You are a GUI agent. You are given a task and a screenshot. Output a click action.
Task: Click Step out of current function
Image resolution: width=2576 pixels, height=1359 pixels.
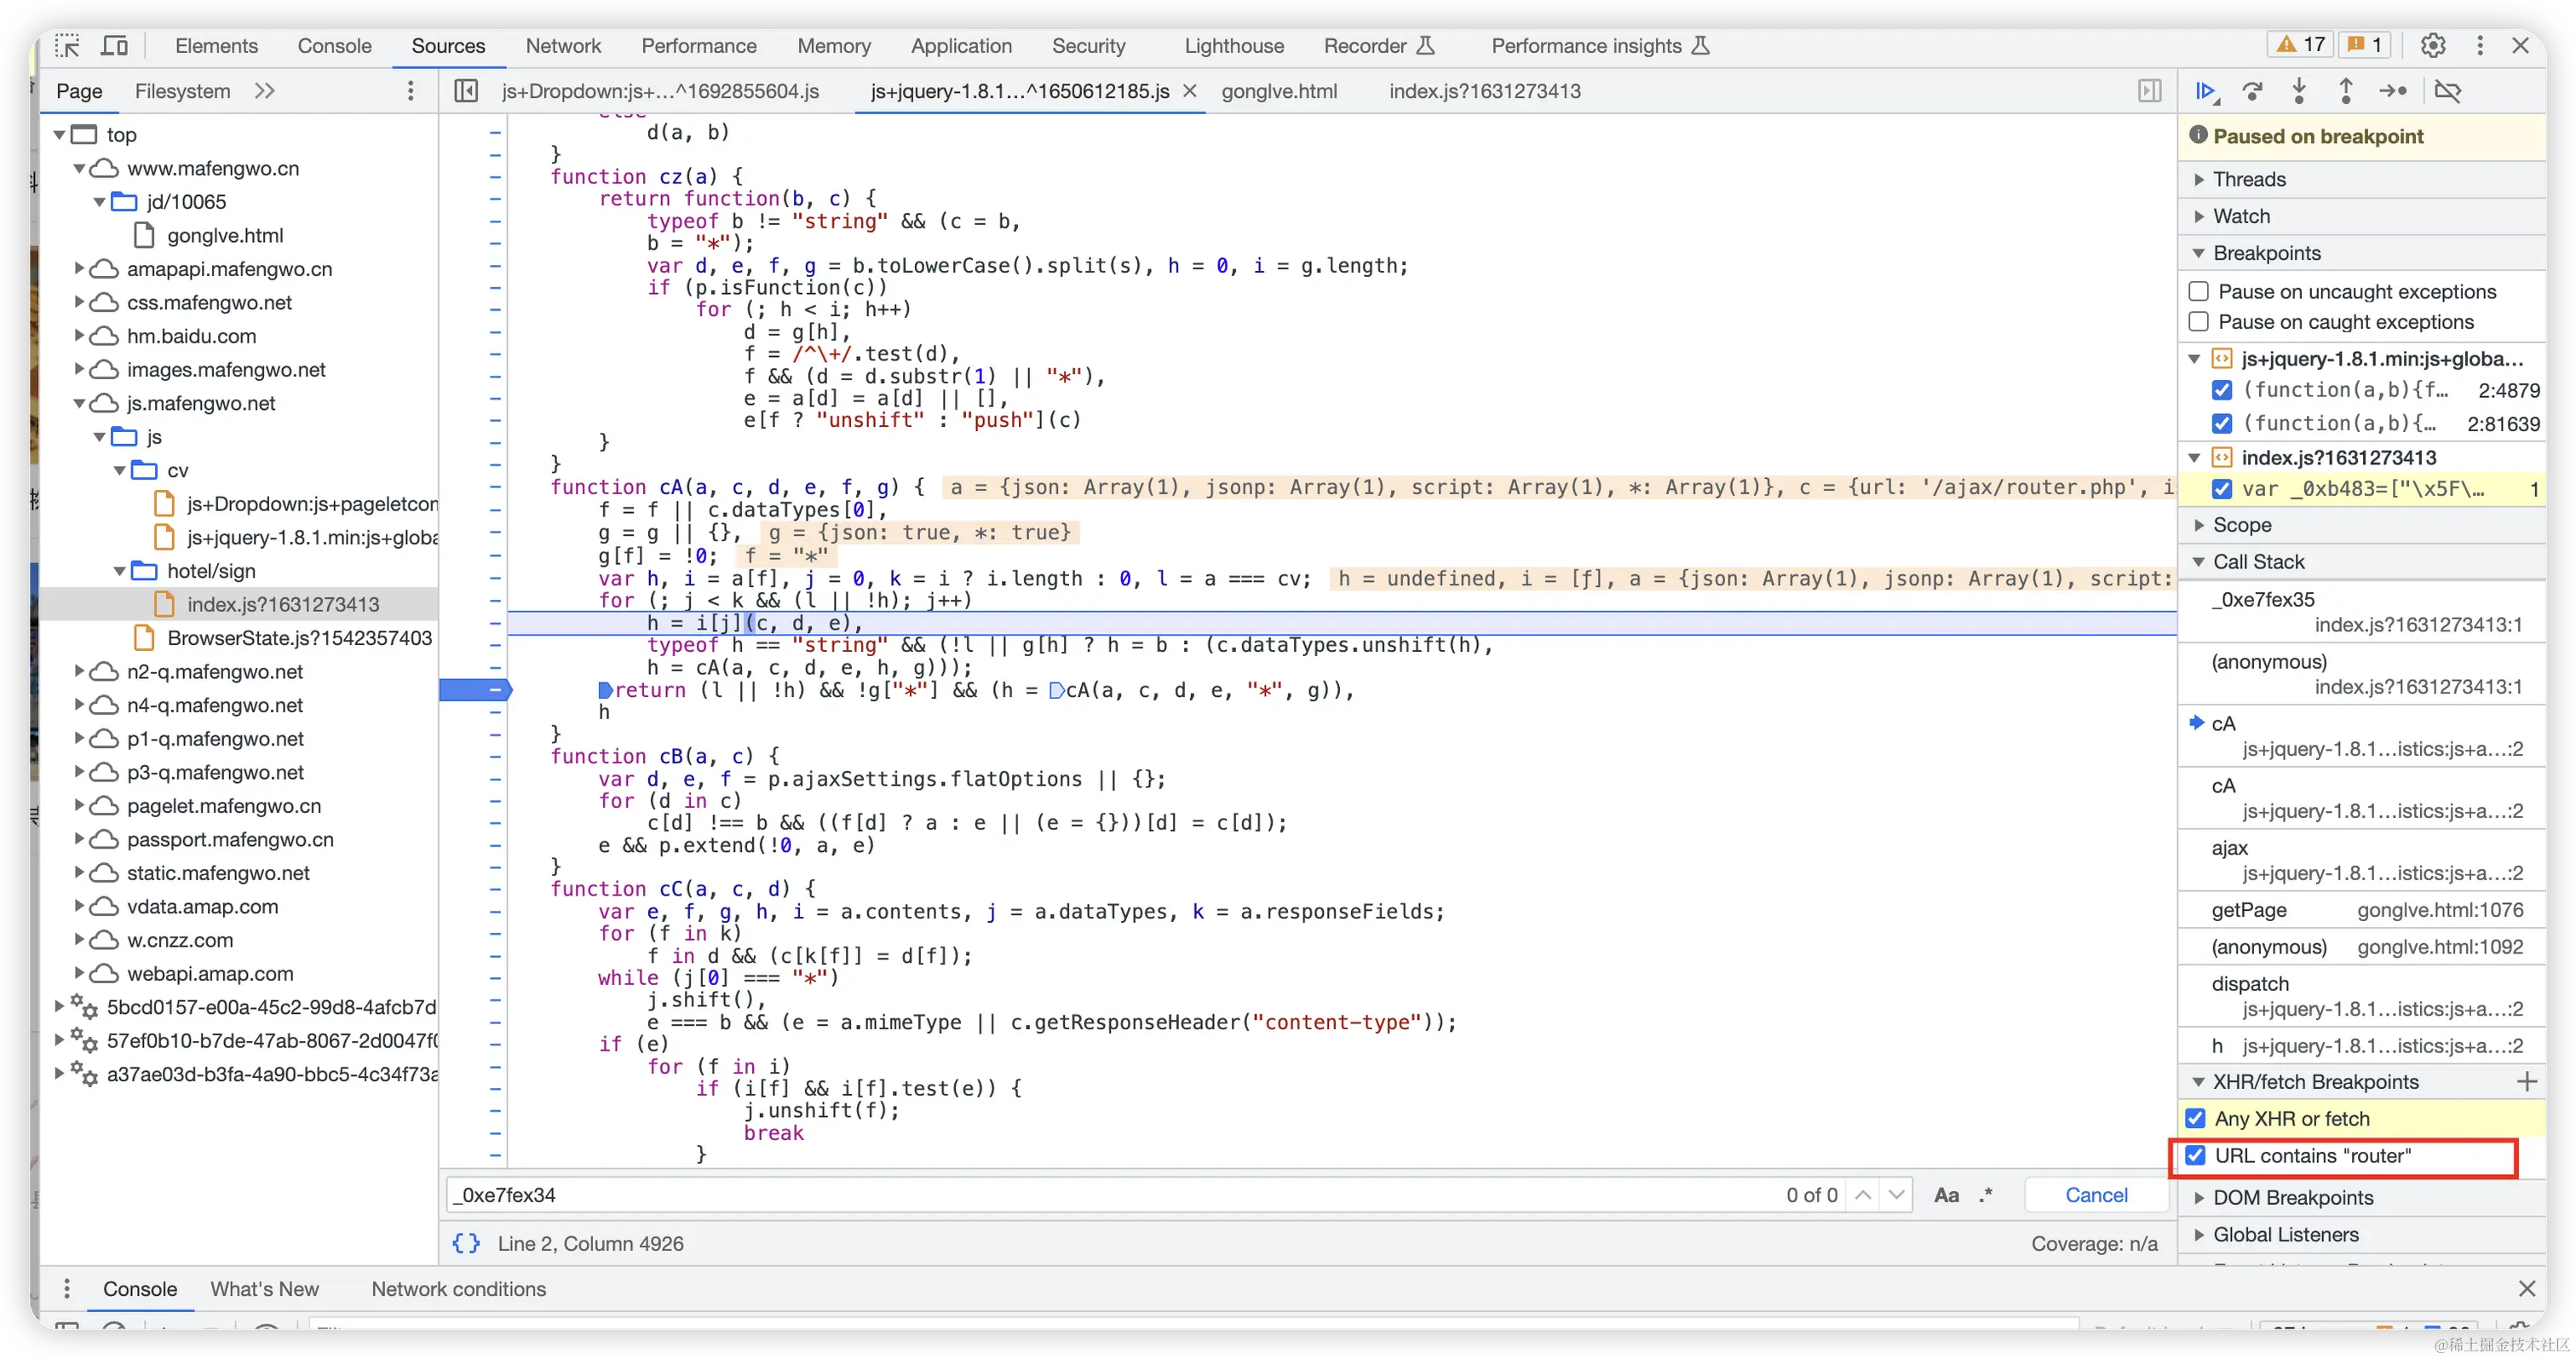[x=2345, y=91]
